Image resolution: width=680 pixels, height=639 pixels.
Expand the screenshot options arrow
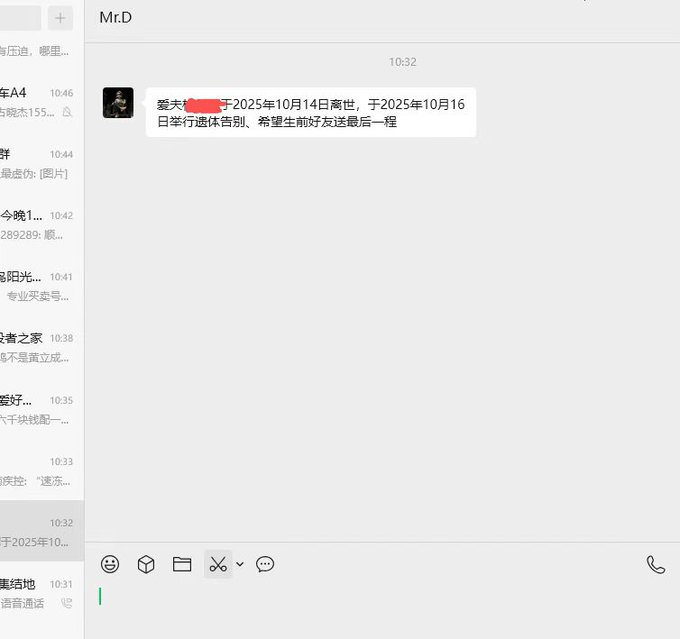tap(240, 564)
